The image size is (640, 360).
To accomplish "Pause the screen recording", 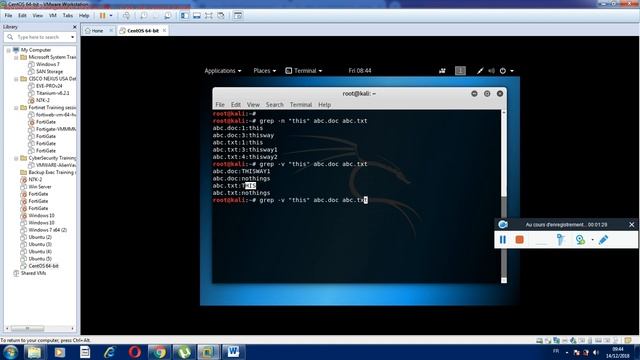I will (x=503, y=240).
